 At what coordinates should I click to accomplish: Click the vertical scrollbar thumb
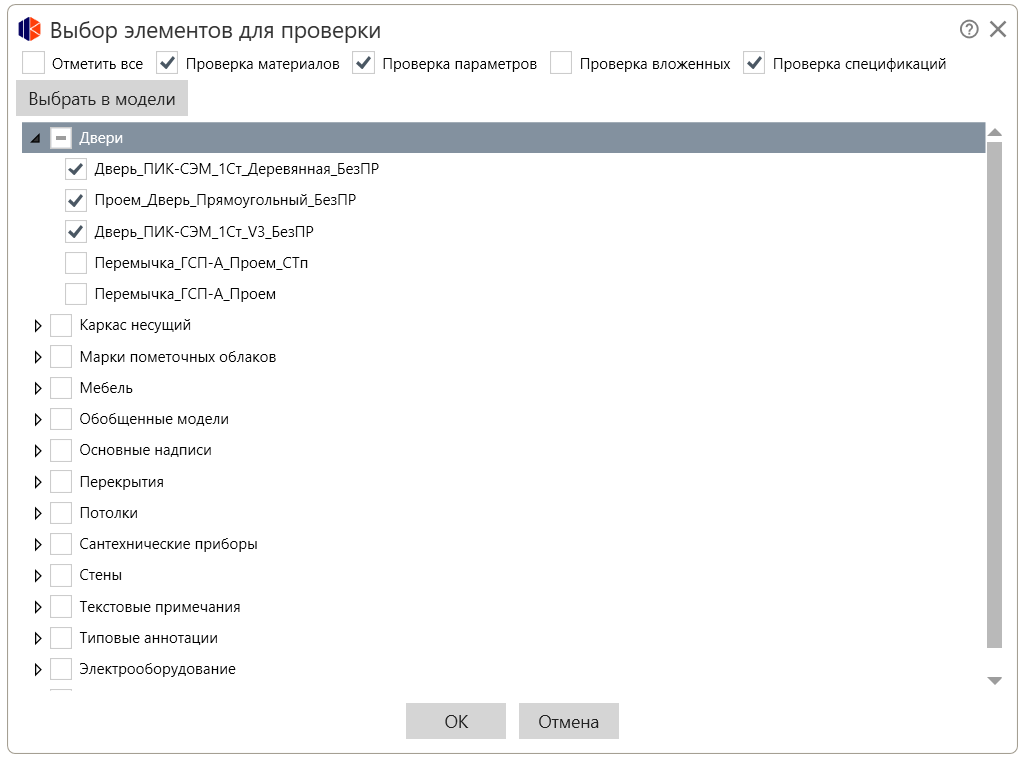tap(994, 395)
